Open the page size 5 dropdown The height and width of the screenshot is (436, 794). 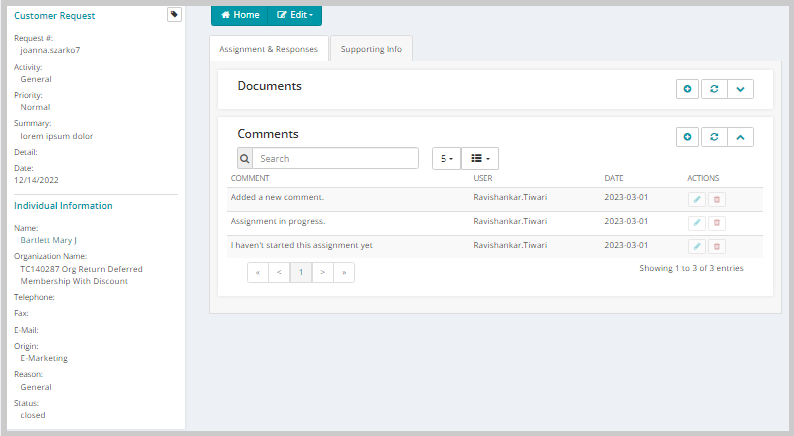446,158
